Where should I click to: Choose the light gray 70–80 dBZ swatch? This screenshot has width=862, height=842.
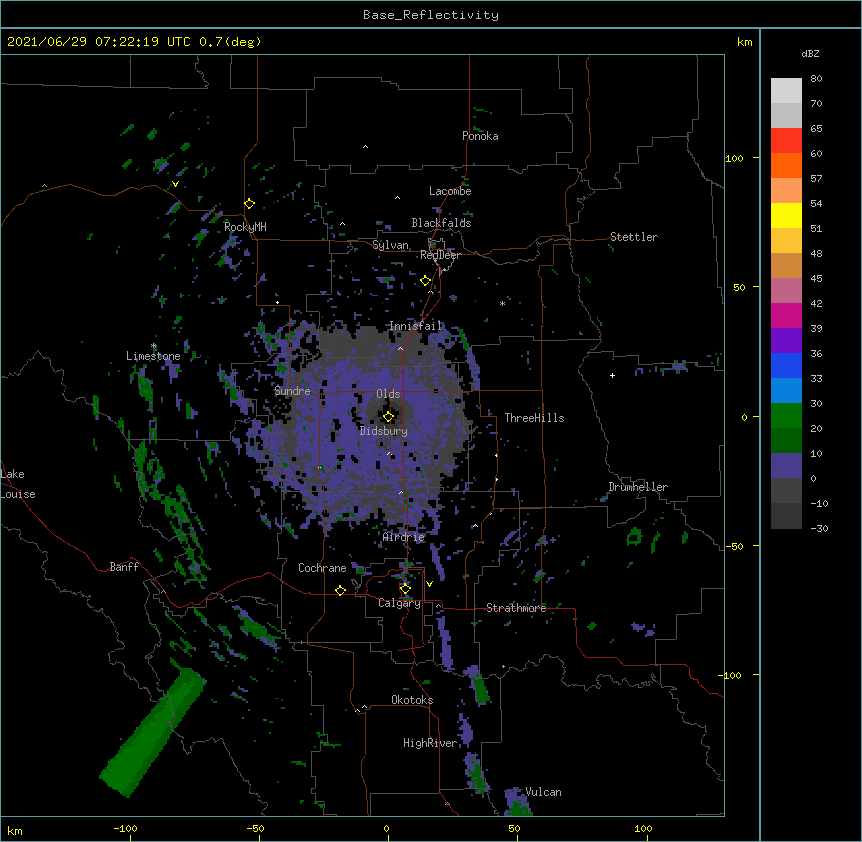[786, 90]
